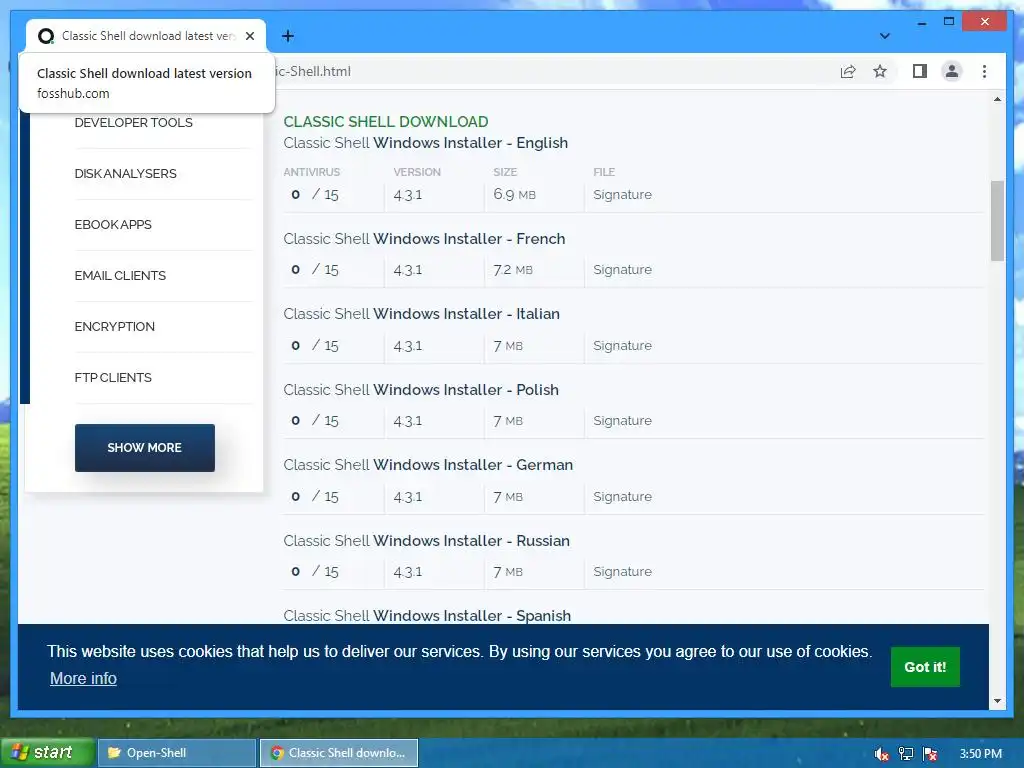Image resolution: width=1024 pixels, height=768 pixels.
Task: Download Classic Shell Windows Installer - Italian
Action: click(422, 314)
